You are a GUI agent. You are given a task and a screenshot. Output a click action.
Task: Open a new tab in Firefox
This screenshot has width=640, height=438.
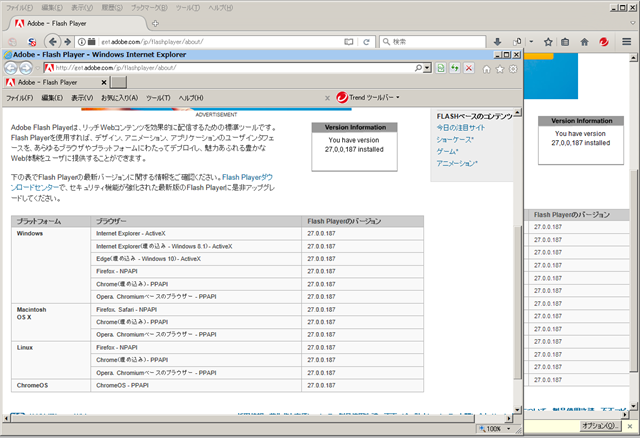(x=155, y=24)
